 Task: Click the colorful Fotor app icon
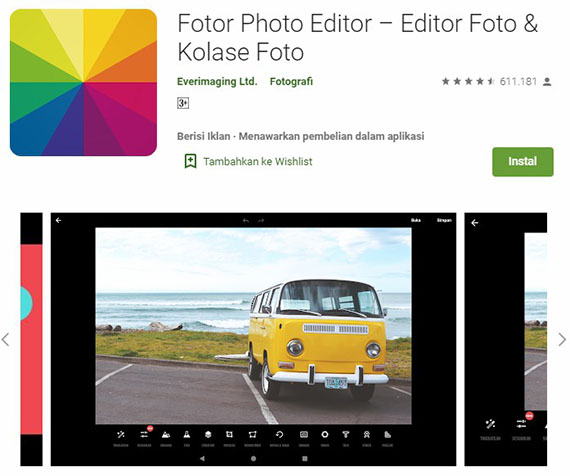83,83
